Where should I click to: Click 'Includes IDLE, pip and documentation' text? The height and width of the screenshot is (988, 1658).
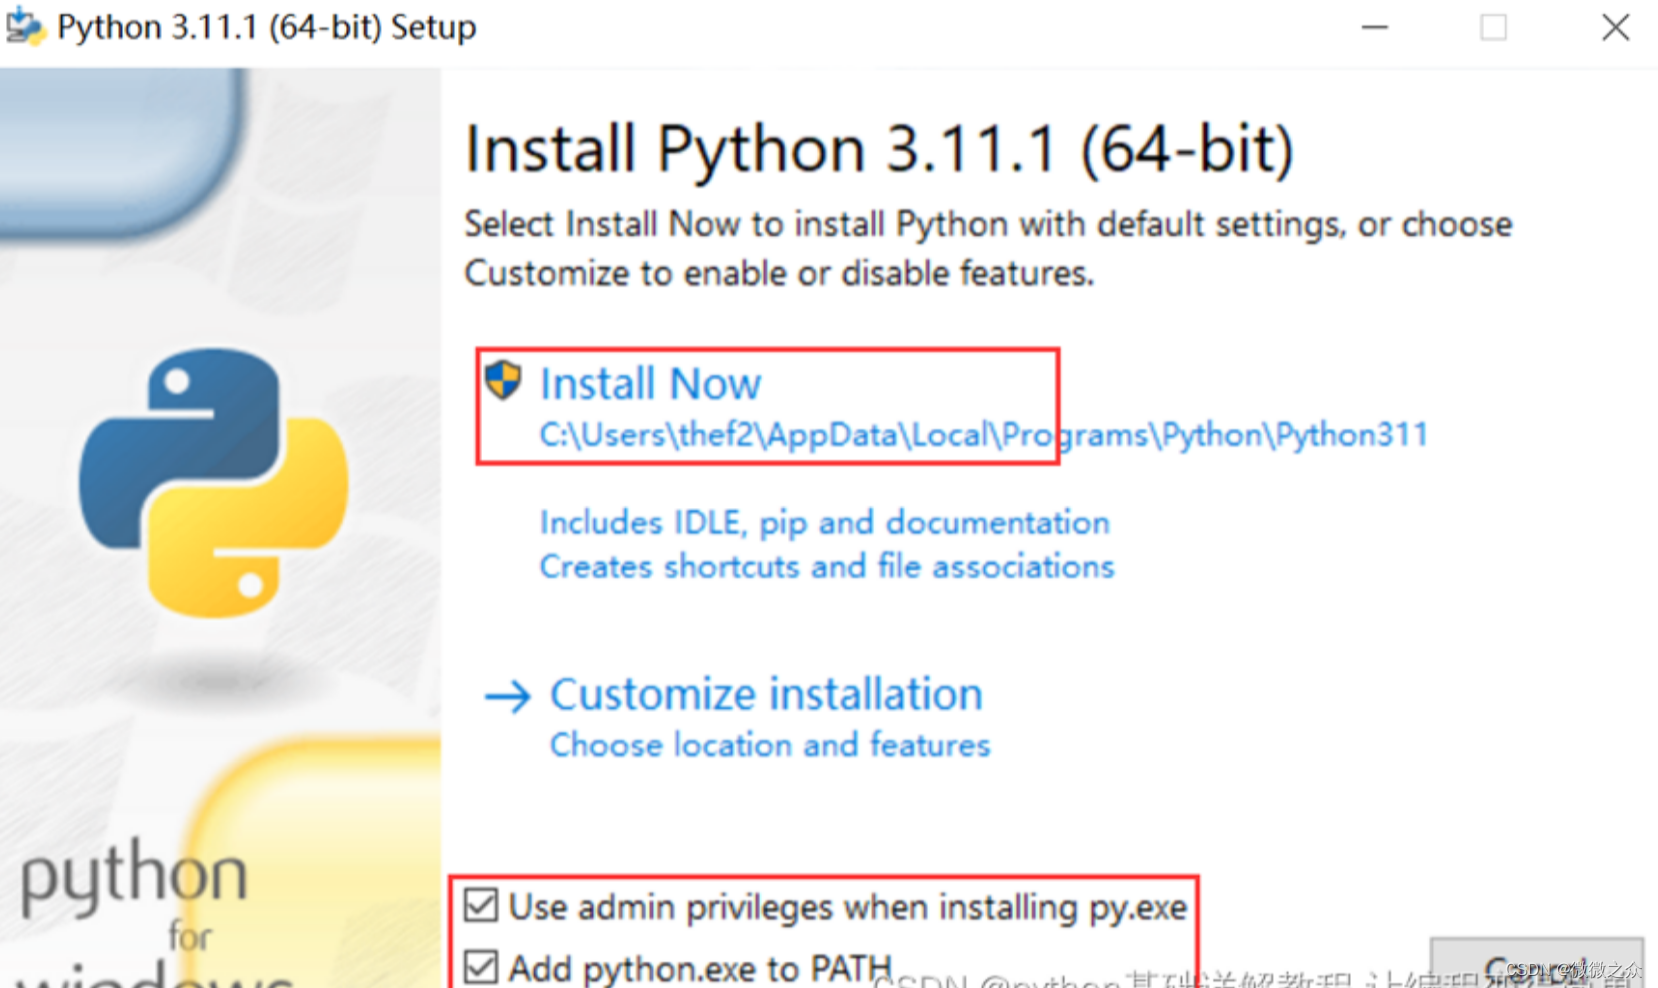824,522
